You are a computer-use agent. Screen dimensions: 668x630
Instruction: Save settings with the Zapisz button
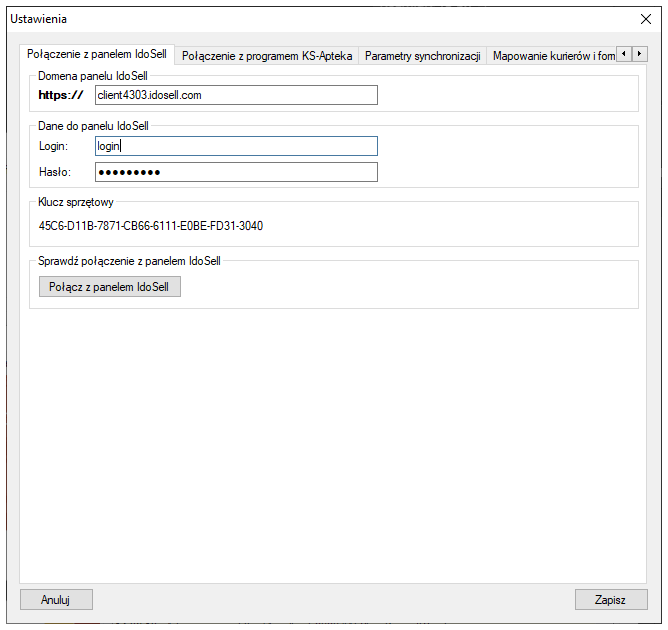tap(610, 599)
